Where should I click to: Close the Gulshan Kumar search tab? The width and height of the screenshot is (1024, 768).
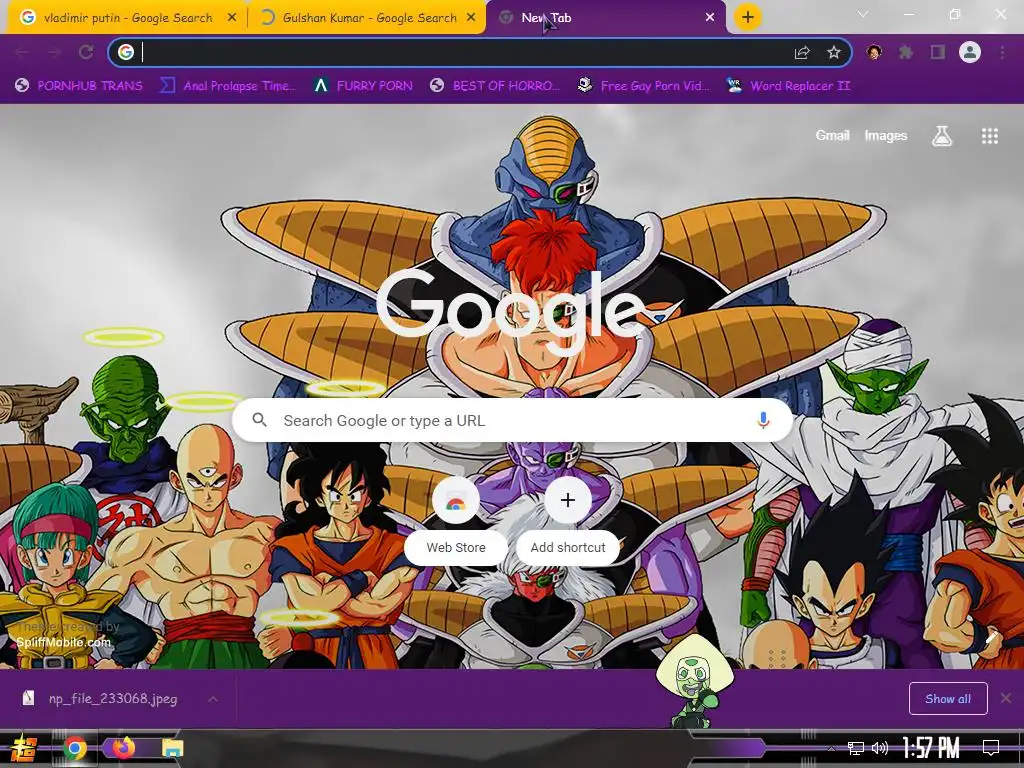[x=471, y=18]
